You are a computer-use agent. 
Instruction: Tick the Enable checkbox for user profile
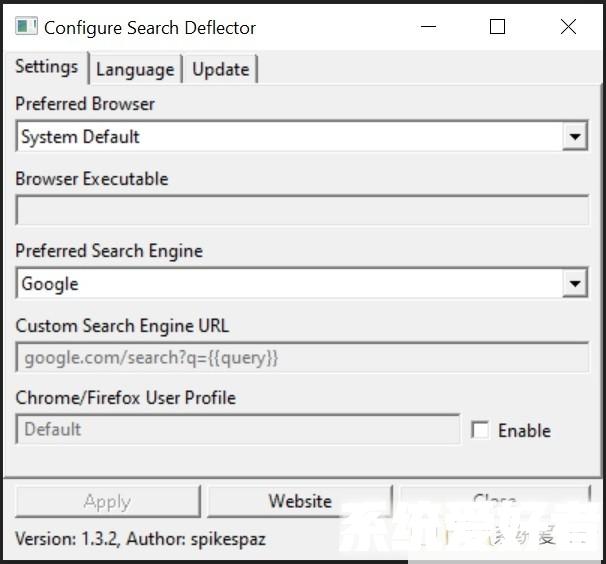pos(480,430)
